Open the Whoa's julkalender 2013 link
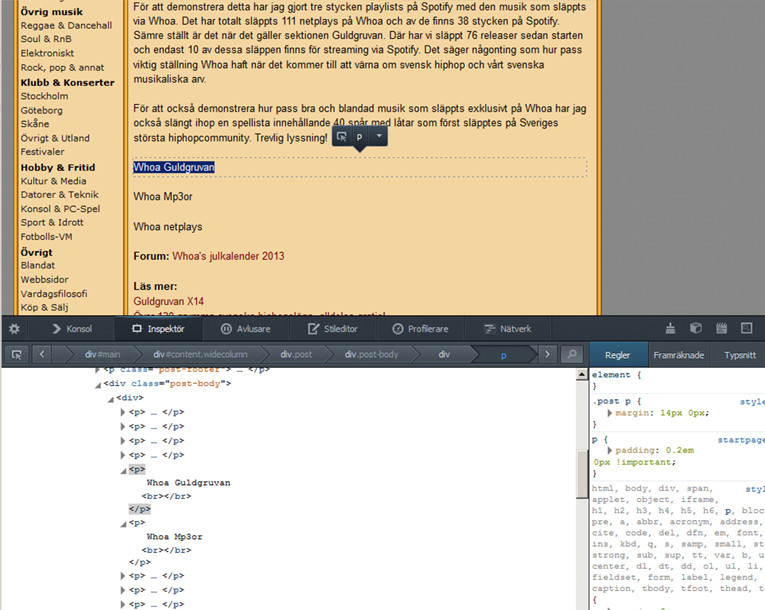Screen dimensions: 765x610 point(228,256)
